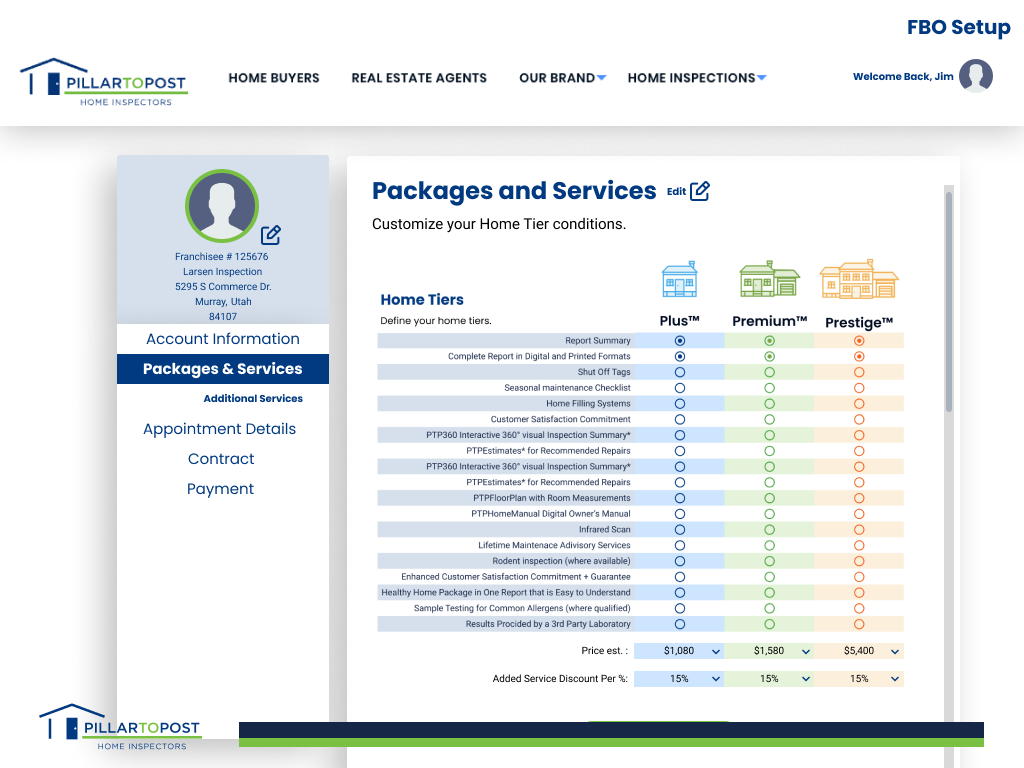Viewport: 1024px width, 768px height.
Task: Click the footer Pillar To Post logo
Action: click(x=120, y=728)
